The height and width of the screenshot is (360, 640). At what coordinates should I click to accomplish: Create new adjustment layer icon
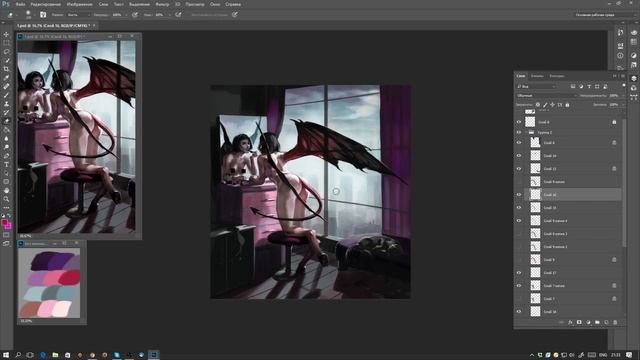pyautogui.click(x=588, y=322)
